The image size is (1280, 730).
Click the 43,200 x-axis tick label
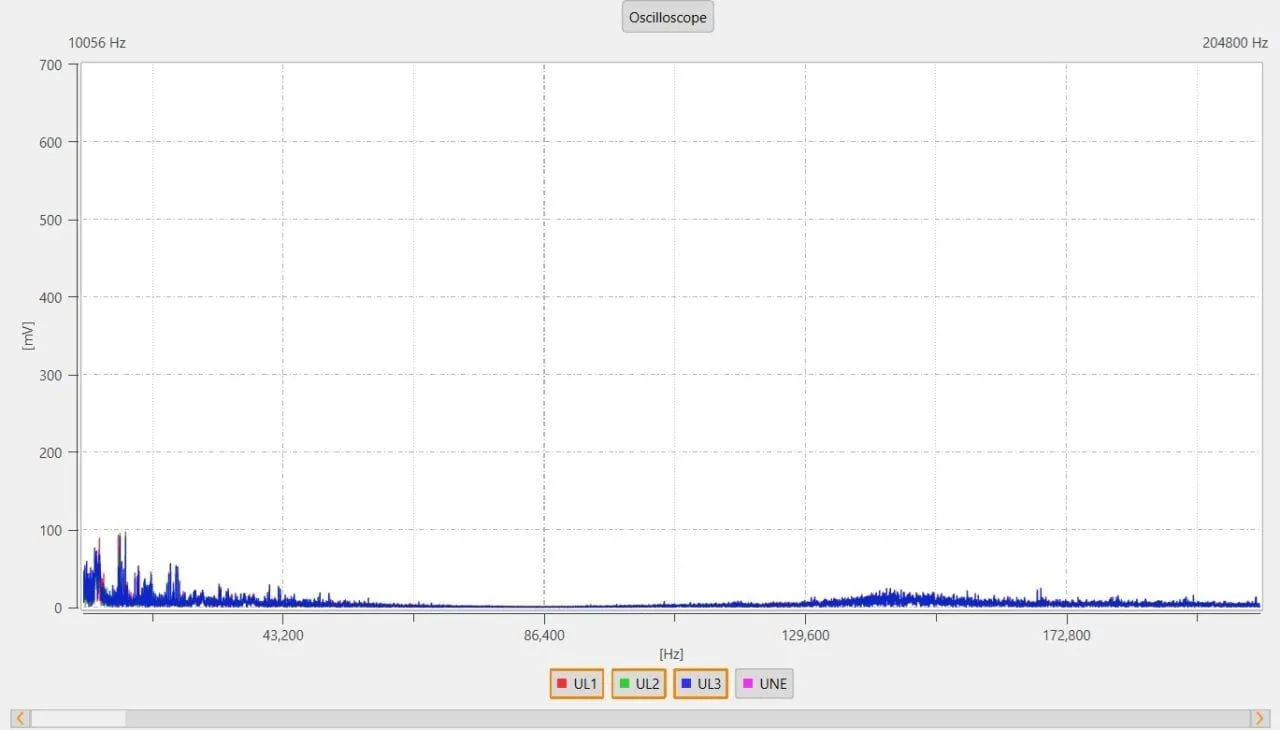click(282, 634)
